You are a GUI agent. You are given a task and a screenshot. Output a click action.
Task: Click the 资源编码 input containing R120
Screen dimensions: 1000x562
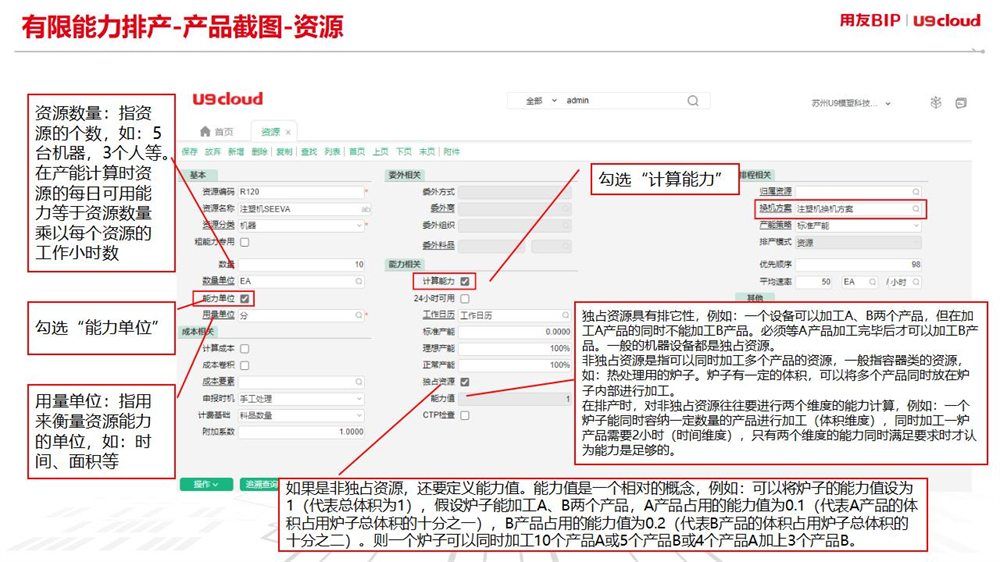click(x=301, y=192)
